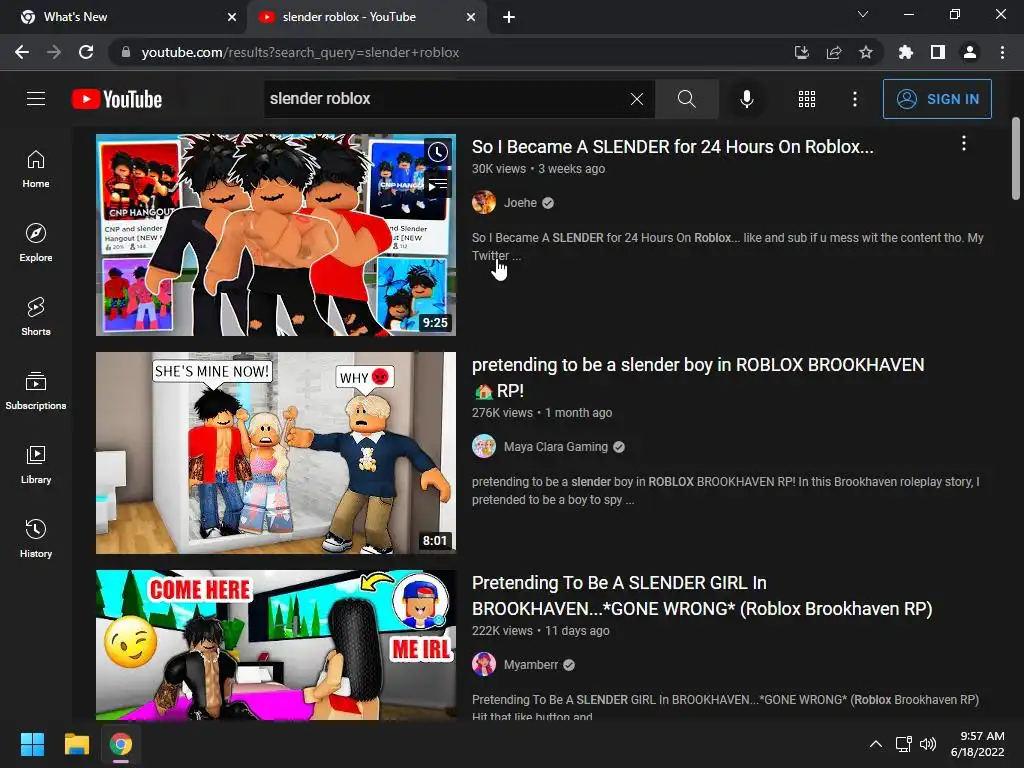Click Chrome icon in taskbar
The width and height of the screenshot is (1024, 768).
click(121, 744)
